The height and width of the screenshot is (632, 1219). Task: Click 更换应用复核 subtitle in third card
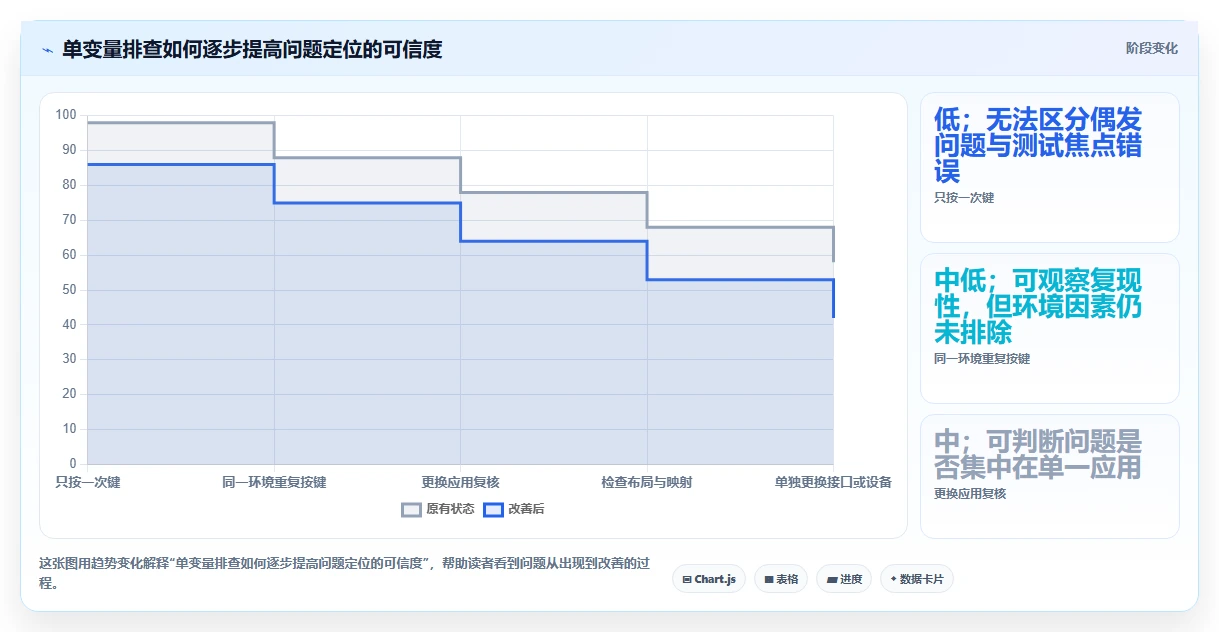click(x=970, y=494)
